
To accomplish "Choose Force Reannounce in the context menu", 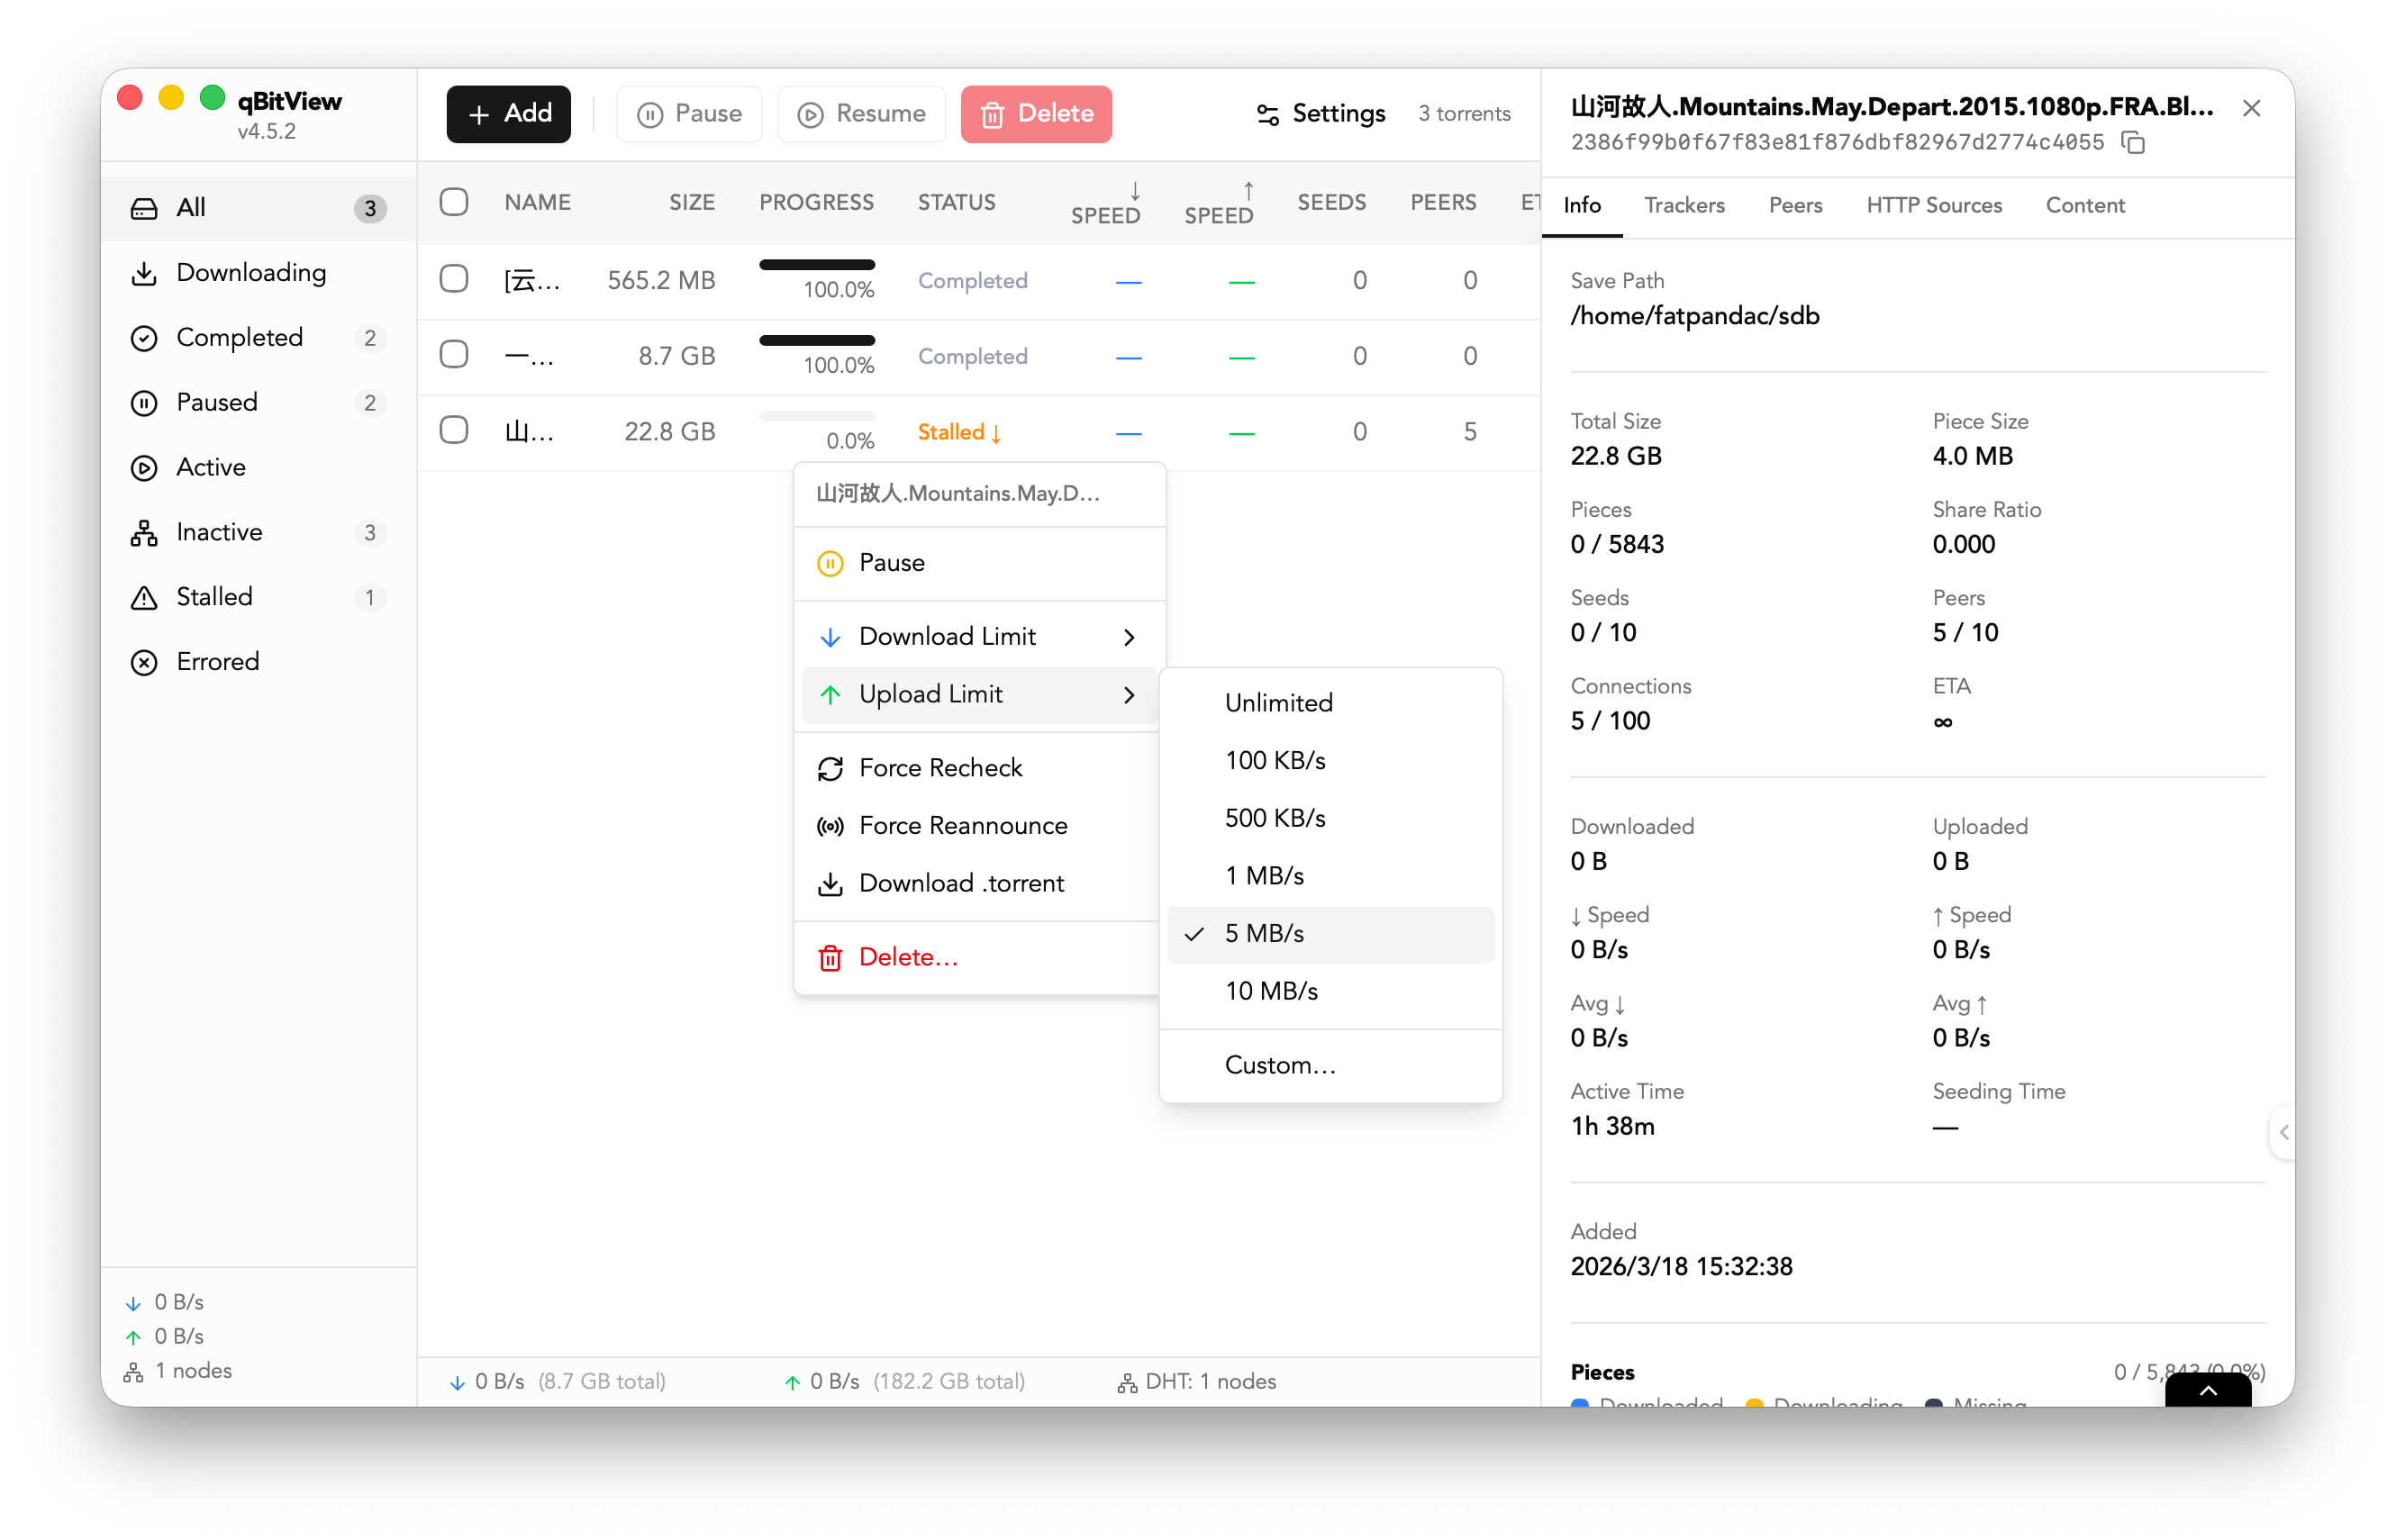I will click(979, 826).
